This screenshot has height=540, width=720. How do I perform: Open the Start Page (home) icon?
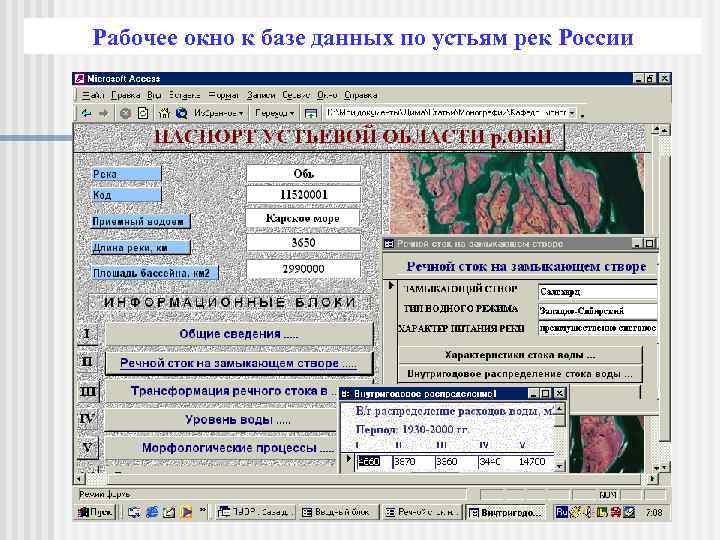(164, 113)
